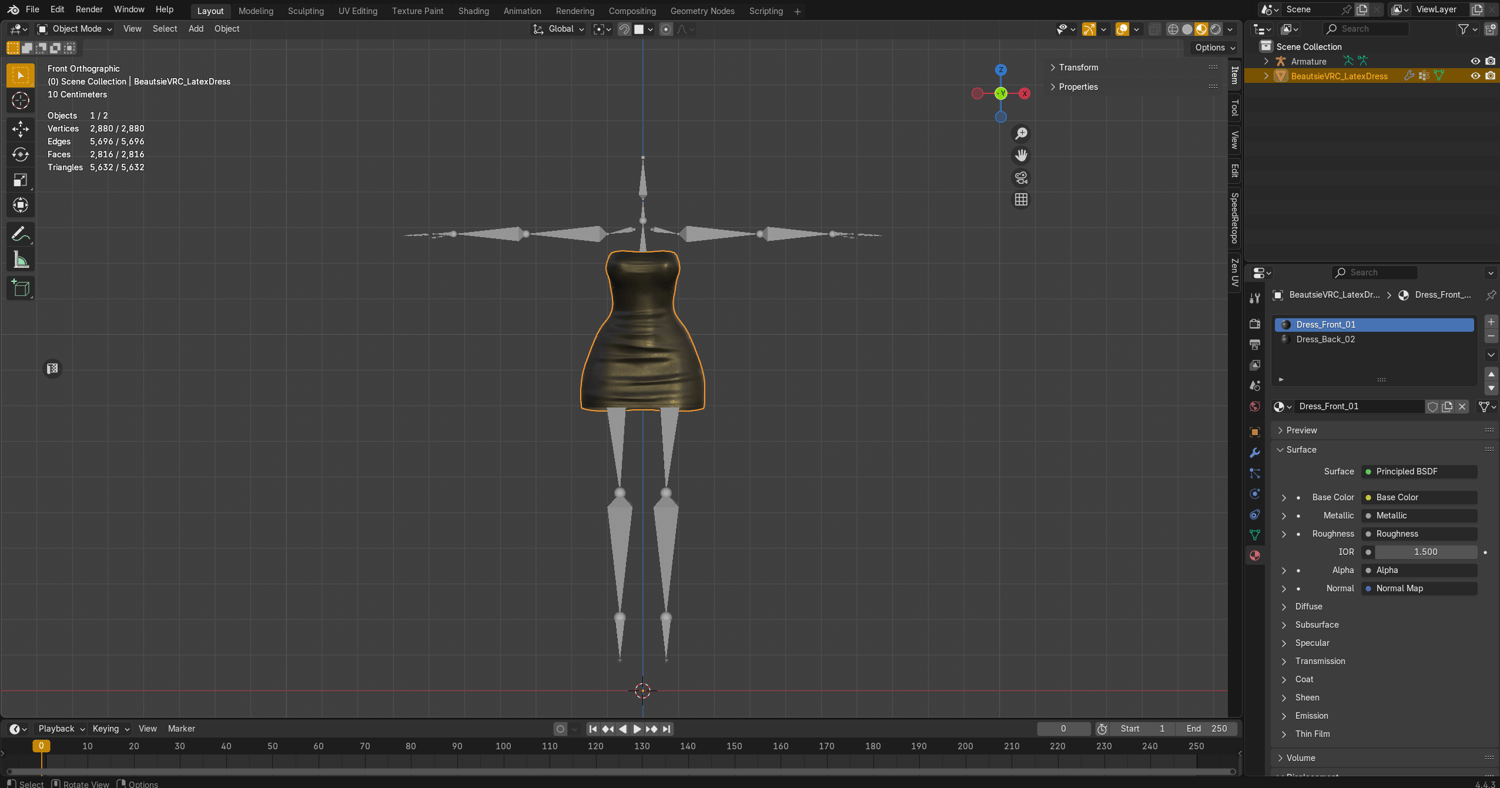Open the Render menu

[x=89, y=9]
